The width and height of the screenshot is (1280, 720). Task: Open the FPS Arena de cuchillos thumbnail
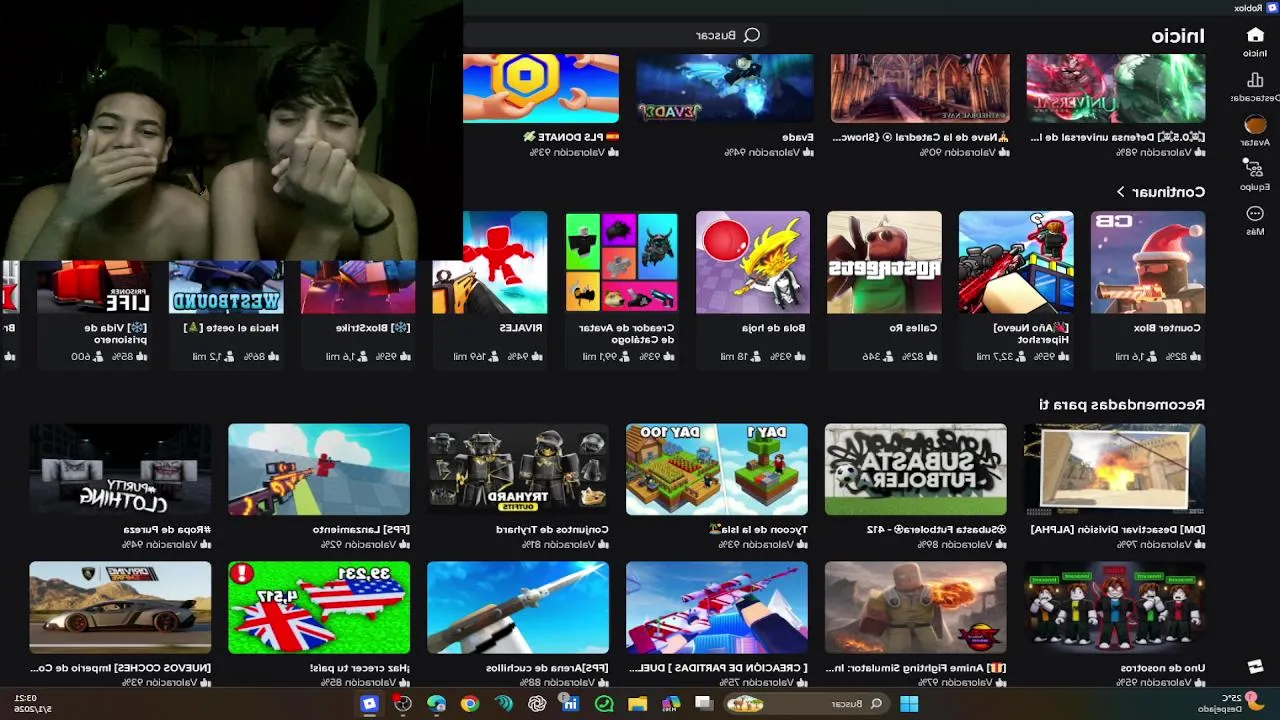point(518,608)
